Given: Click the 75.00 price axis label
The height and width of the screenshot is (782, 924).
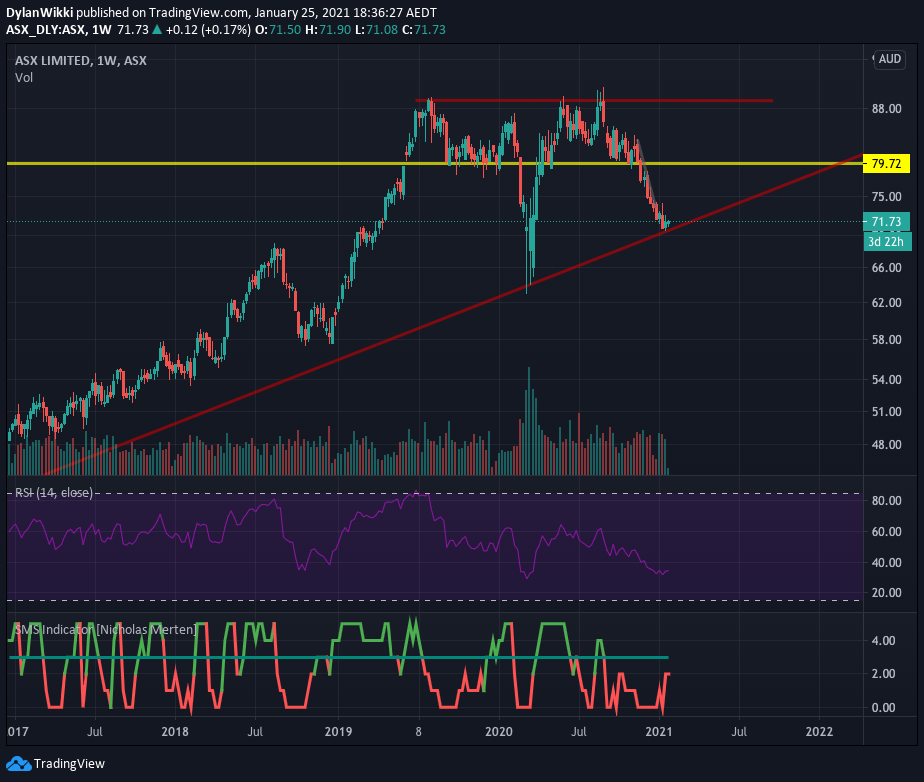Looking at the screenshot, I should click(x=886, y=196).
